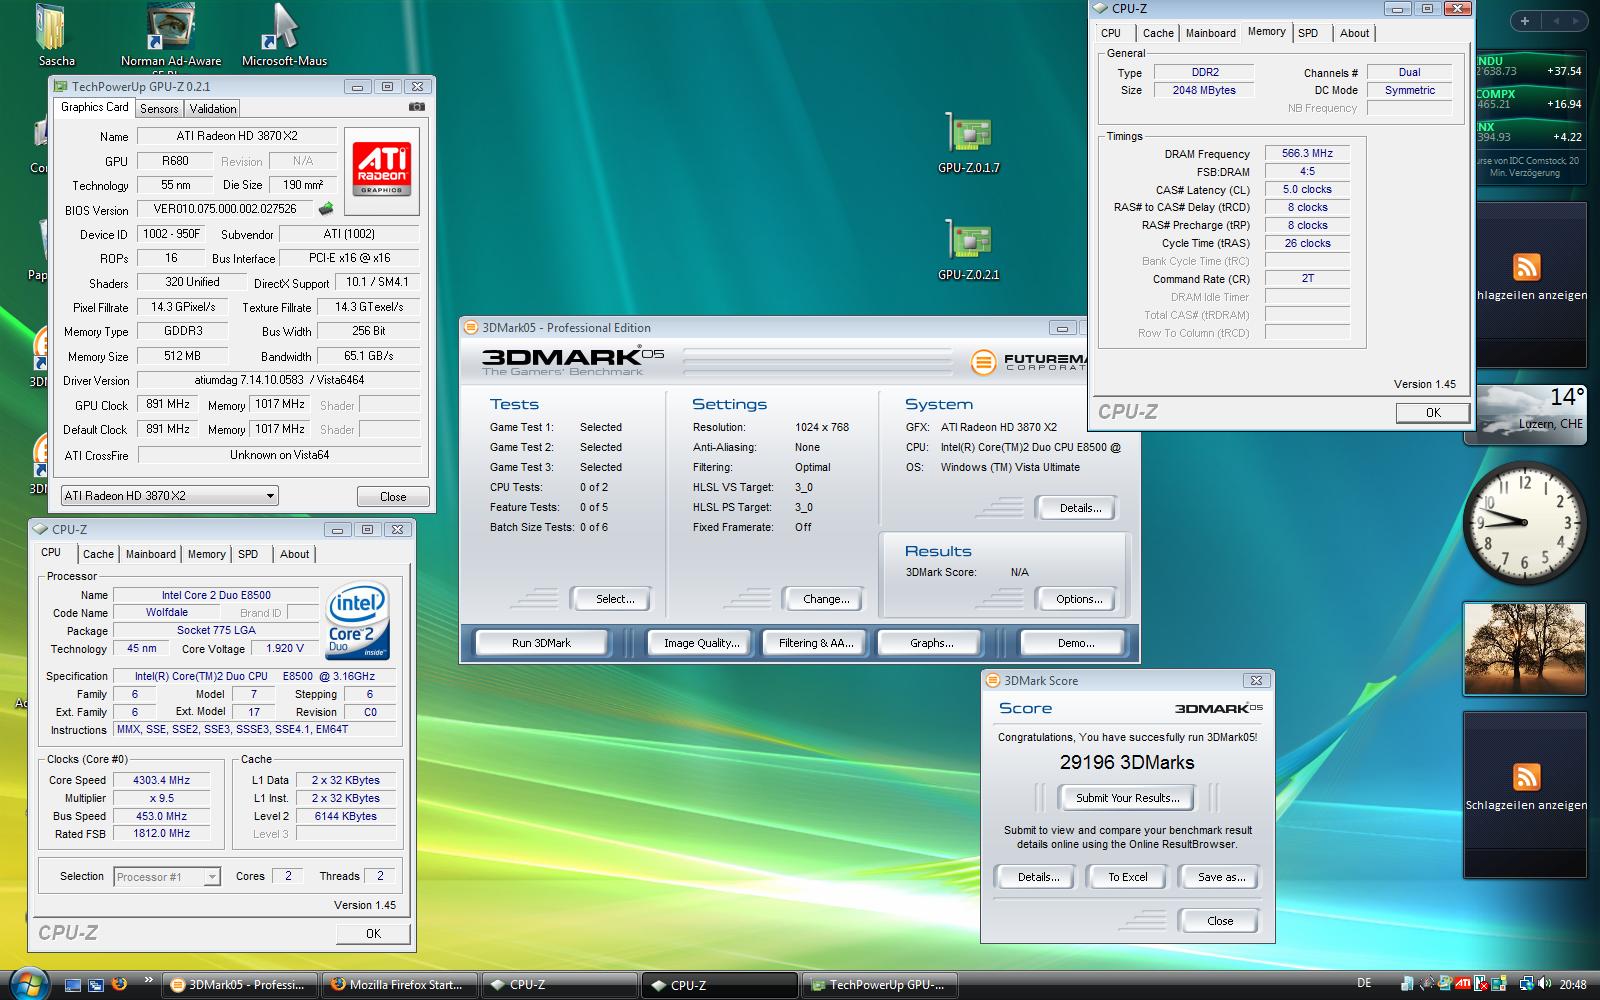Click OK in the lower CPU-Z window
The width and height of the screenshot is (1600, 1000).
click(373, 933)
